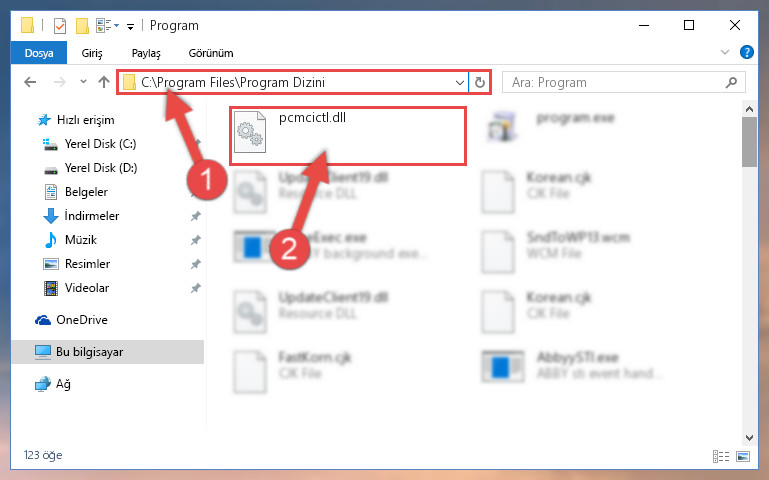The image size is (769, 480).
Task: Open Yerel Disk (C:) in sidebar
Action: click(101, 144)
